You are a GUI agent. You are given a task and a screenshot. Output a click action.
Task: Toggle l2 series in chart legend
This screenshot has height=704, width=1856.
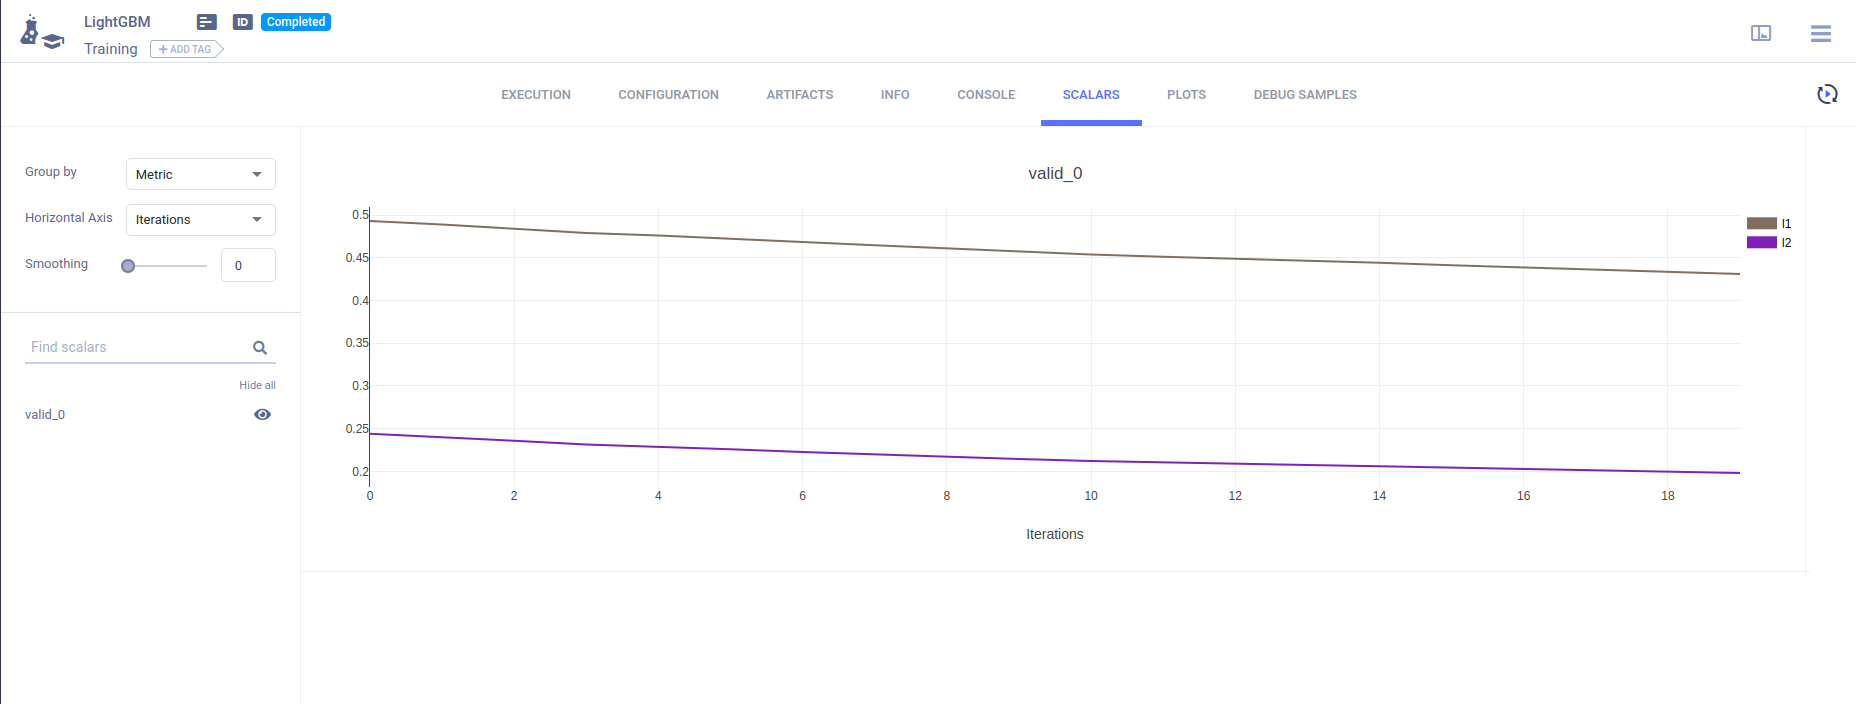point(1769,243)
